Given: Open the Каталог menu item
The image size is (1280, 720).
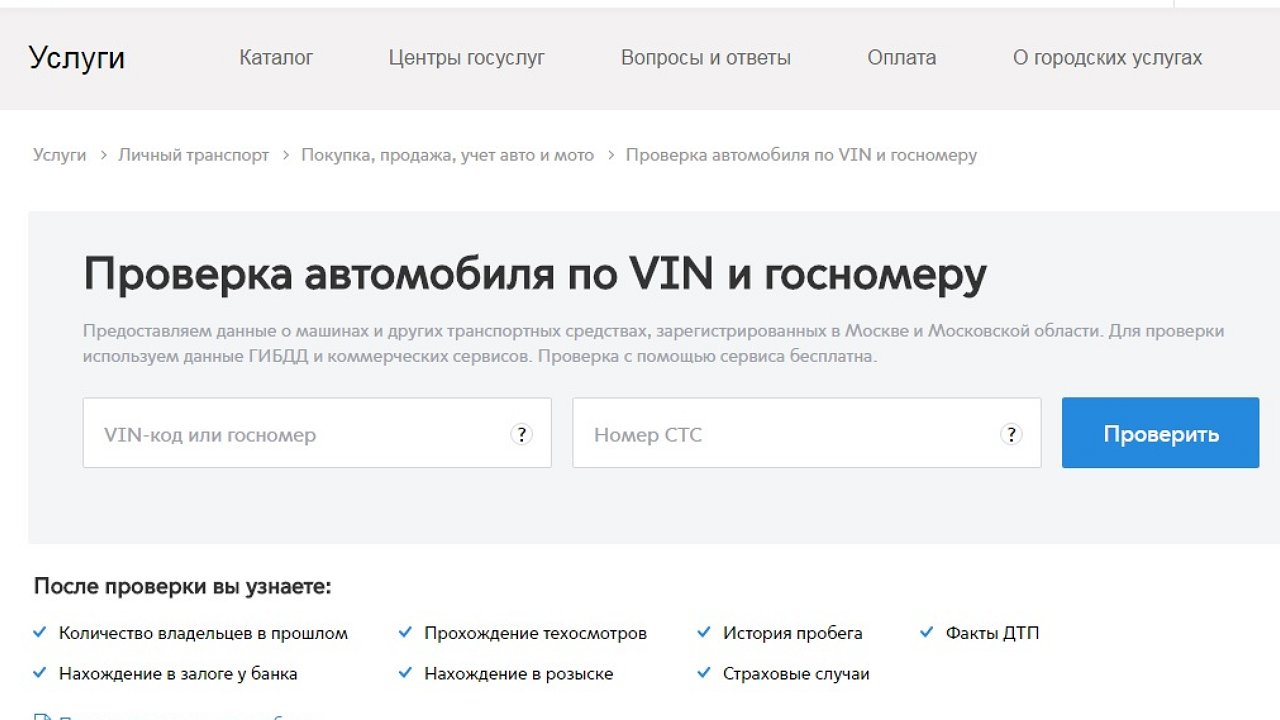Looking at the screenshot, I should pos(276,58).
